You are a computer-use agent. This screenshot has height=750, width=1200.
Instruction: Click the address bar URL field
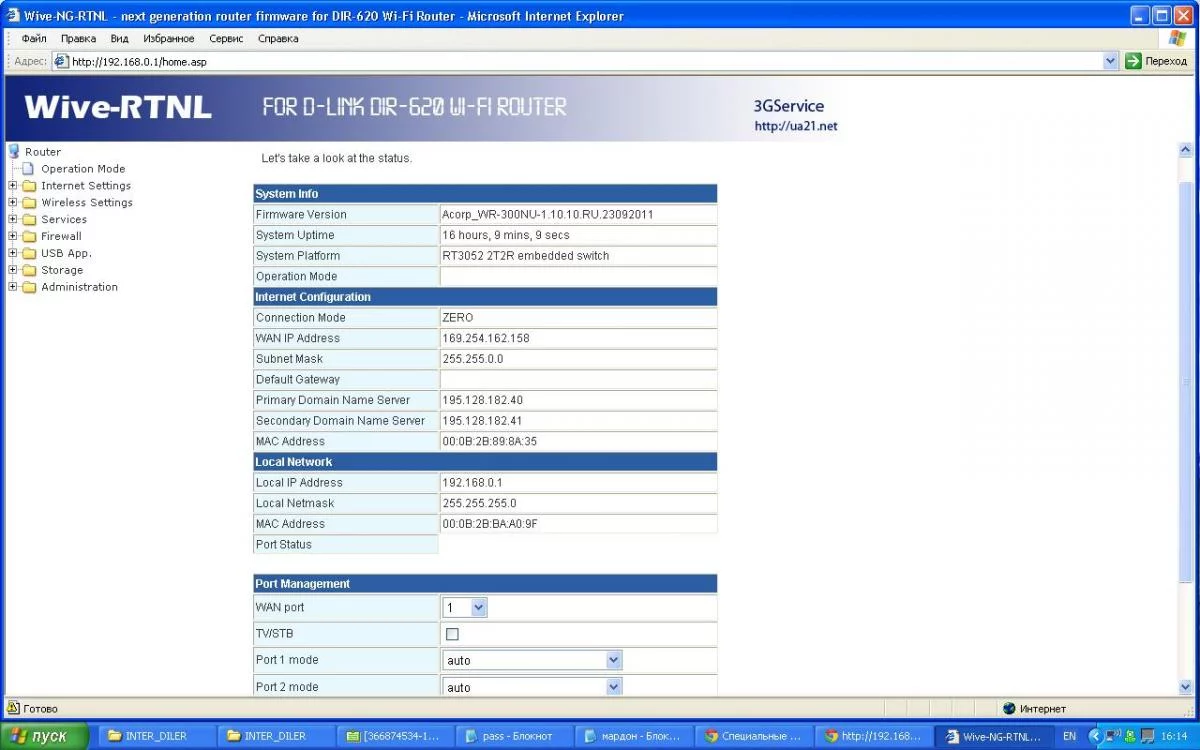(x=580, y=61)
